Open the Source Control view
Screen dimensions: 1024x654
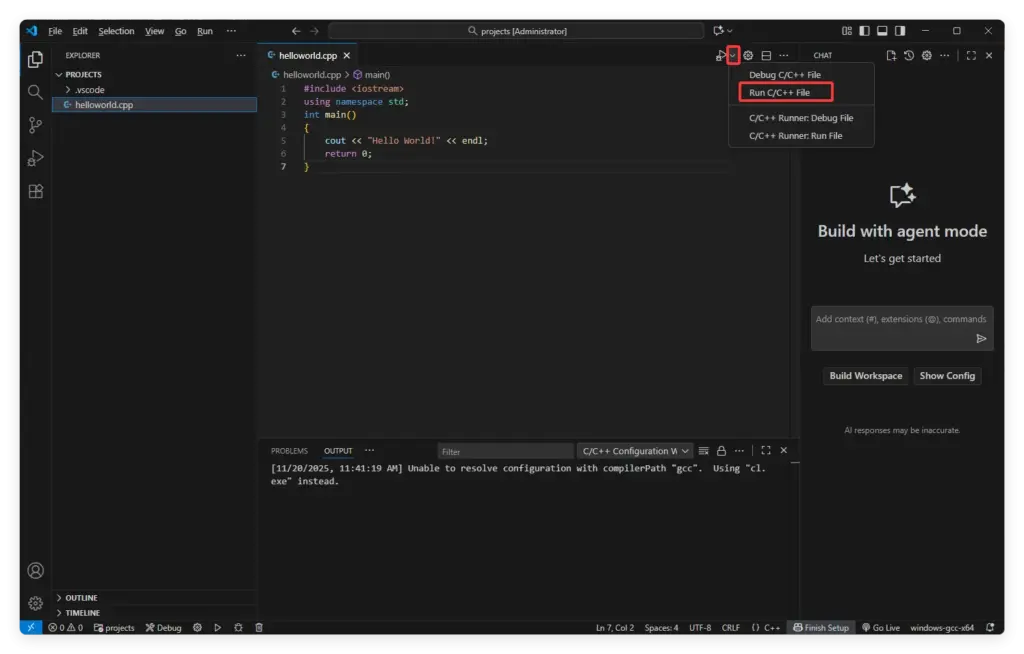pyautogui.click(x=35, y=125)
